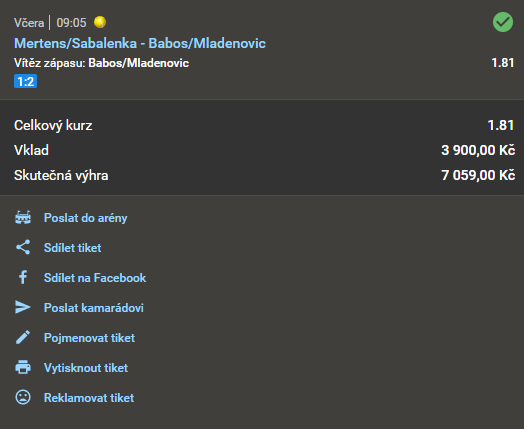Open Reklamovat tiket
The width and height of the screenshot is (524, 429).
(x=89, y=398)
